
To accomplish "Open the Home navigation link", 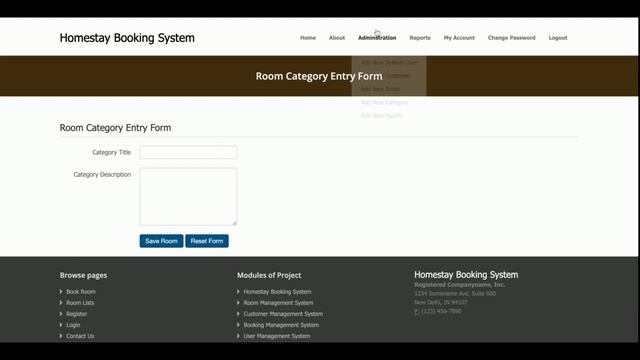I will coord(308,38).
